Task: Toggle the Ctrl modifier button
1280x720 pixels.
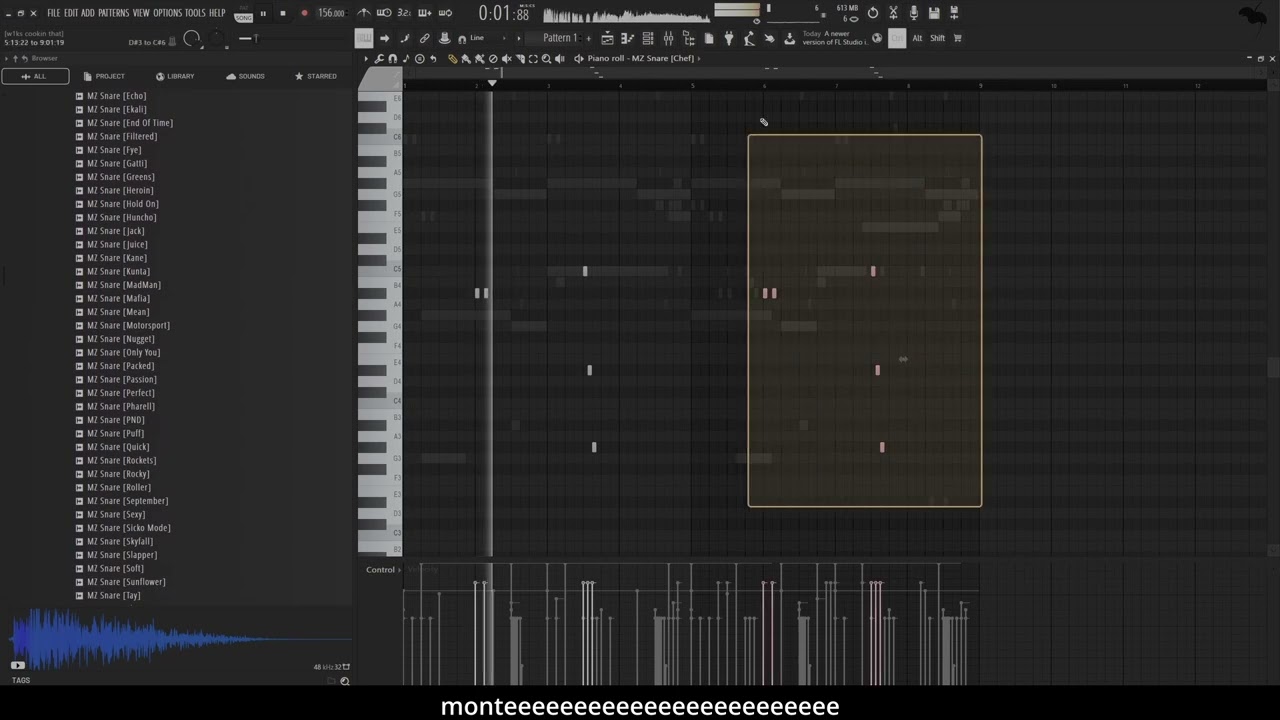Action: (x=897, y=38)
